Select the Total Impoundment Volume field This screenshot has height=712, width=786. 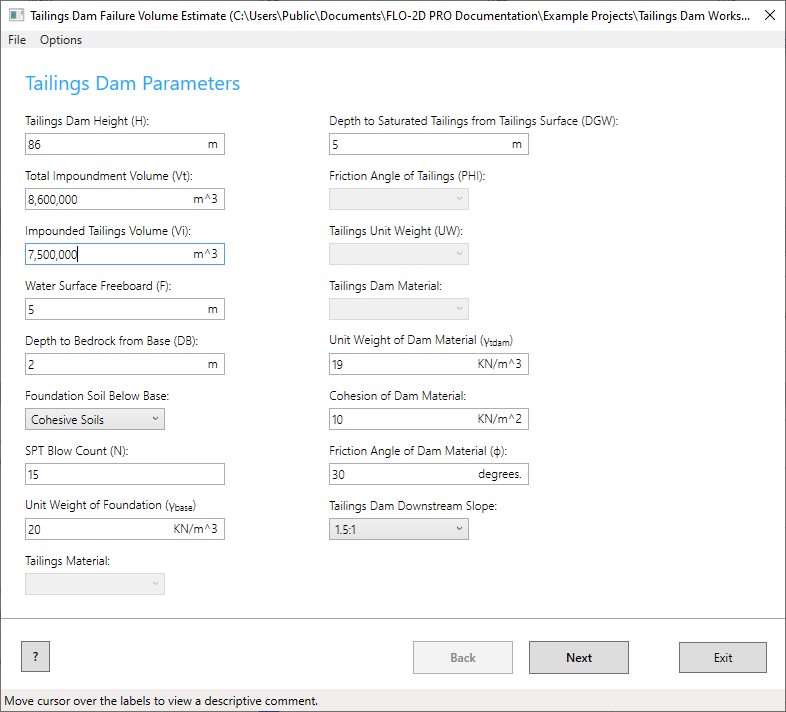(108, 200)
